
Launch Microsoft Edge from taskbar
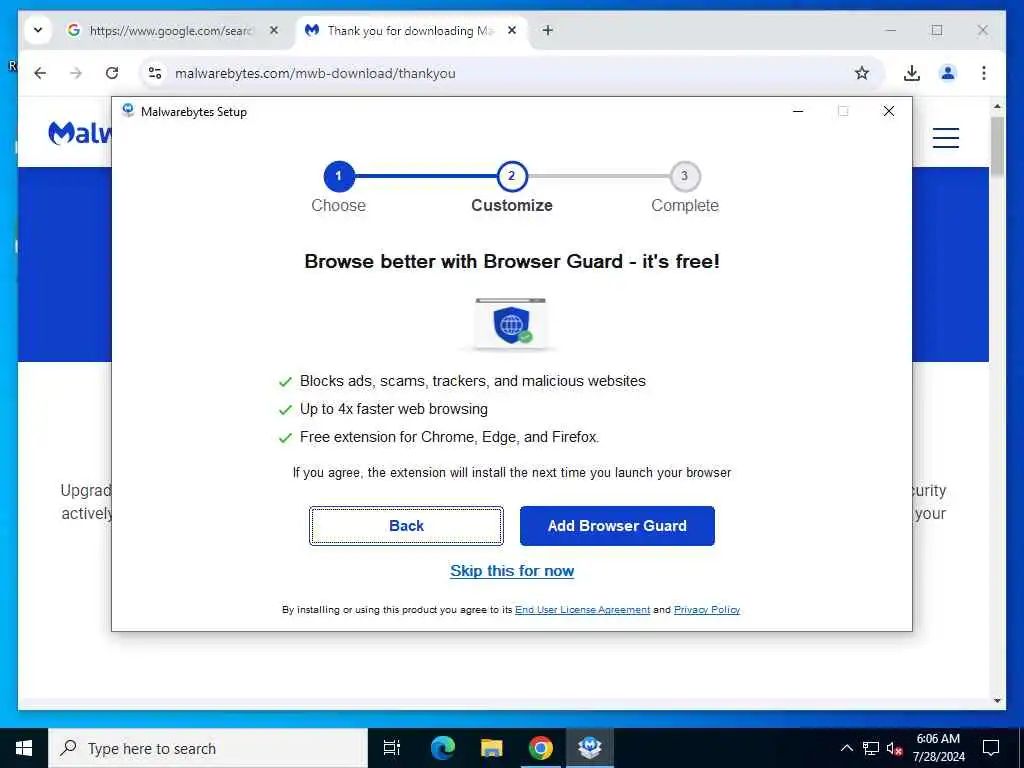coord(443,748)
